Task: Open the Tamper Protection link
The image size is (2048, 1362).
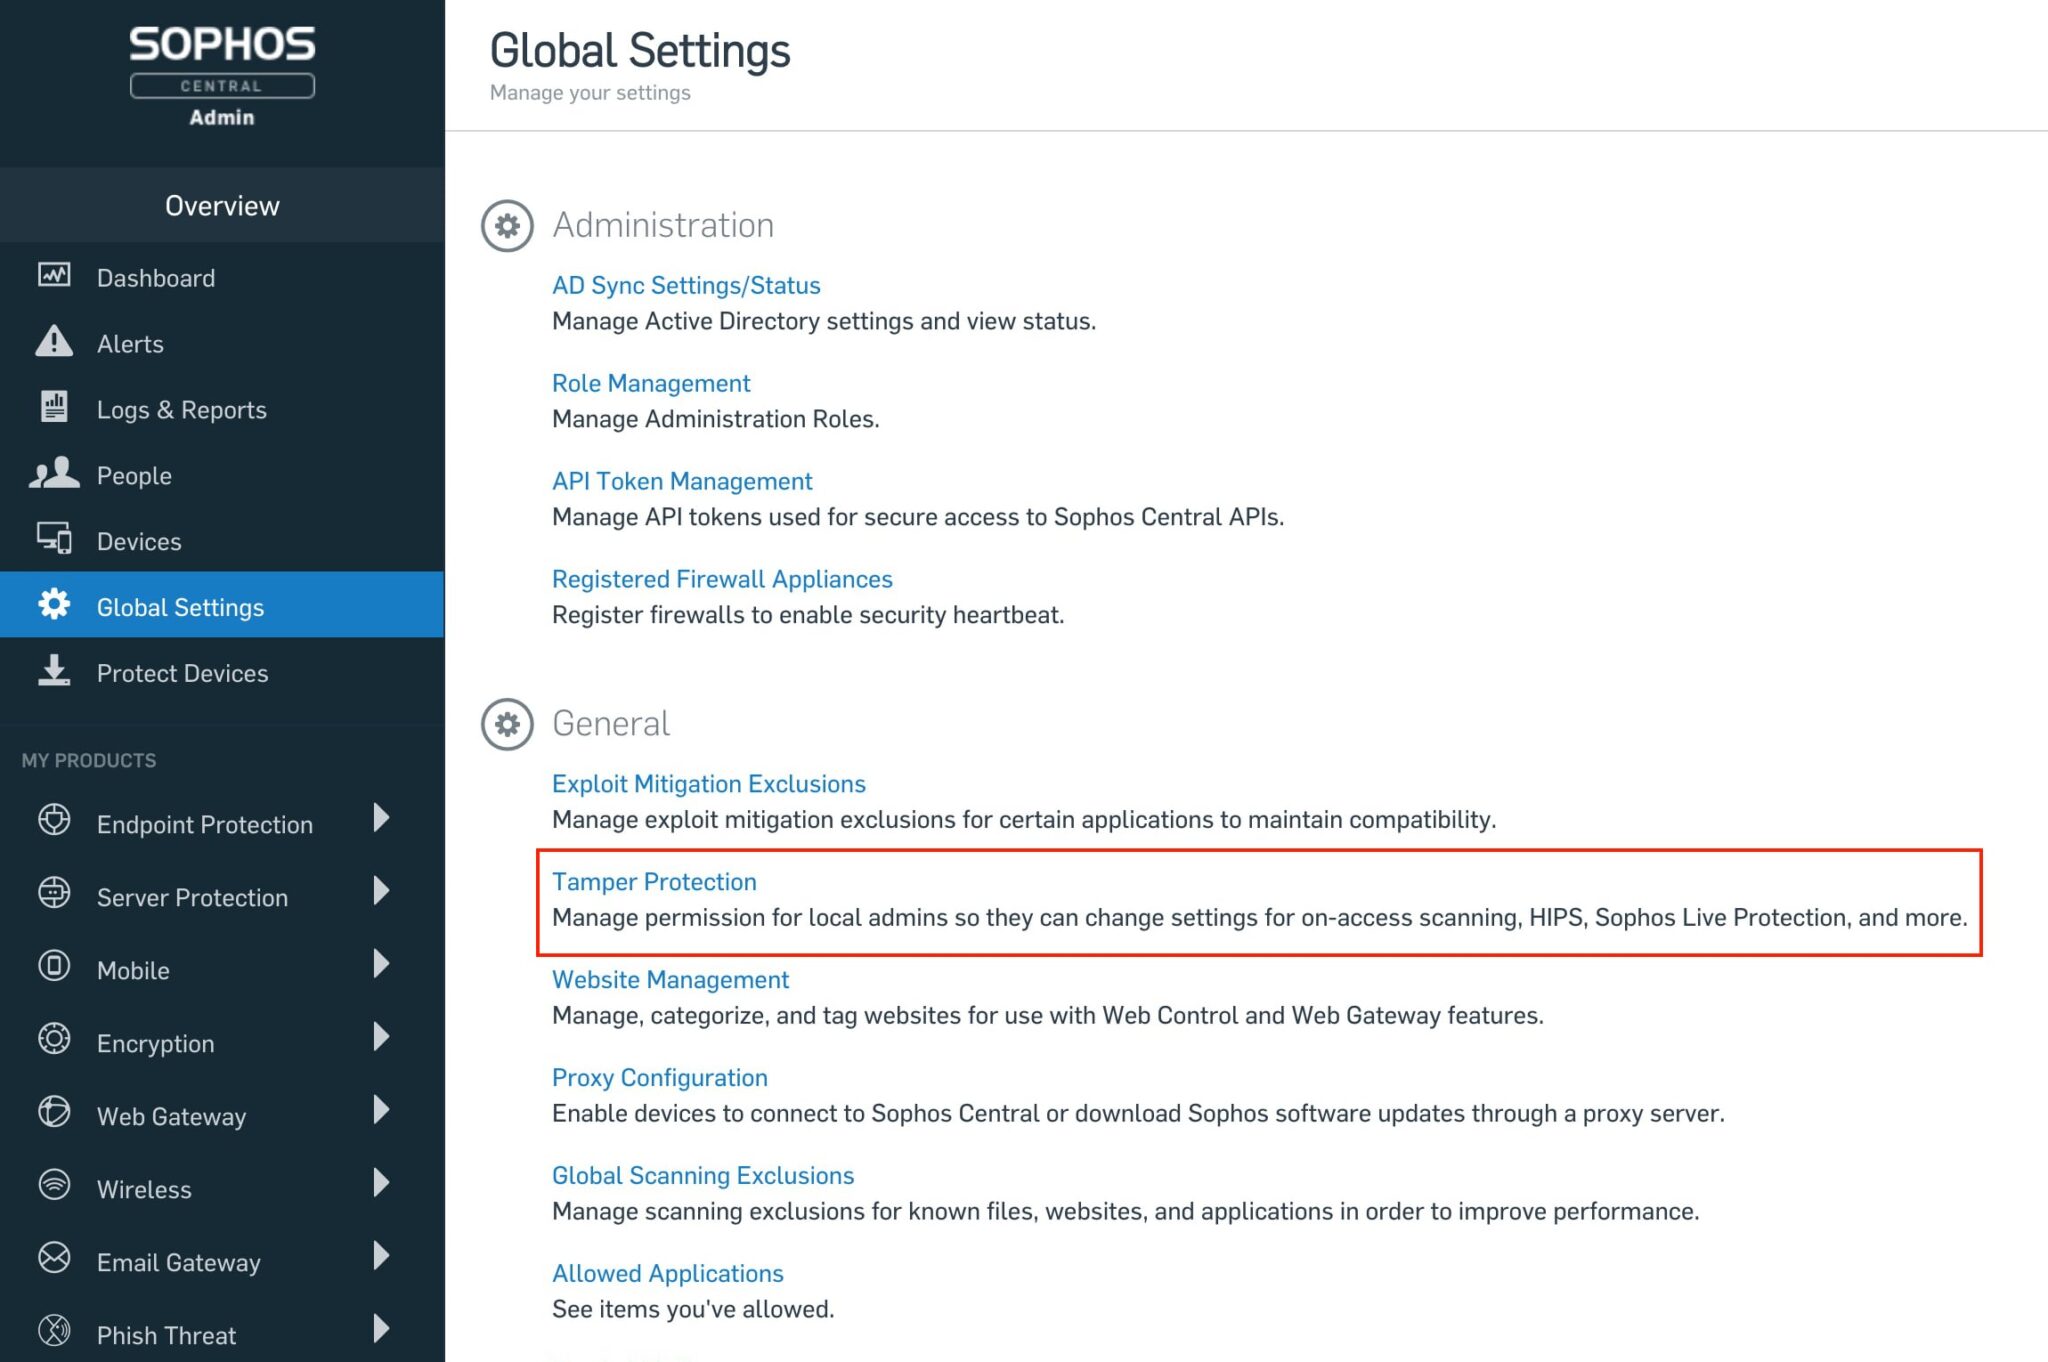Action: 654,881
